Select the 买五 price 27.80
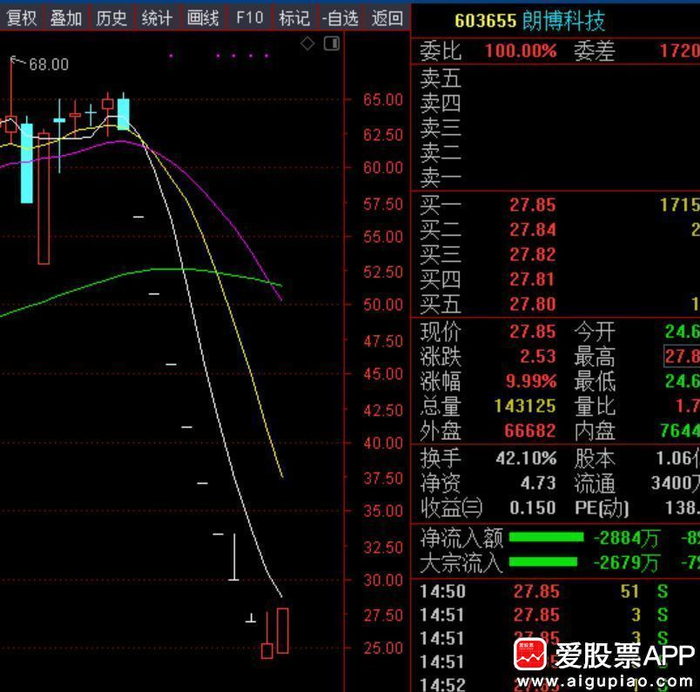This screenshot has width=700, height=692. coord(533,304)
